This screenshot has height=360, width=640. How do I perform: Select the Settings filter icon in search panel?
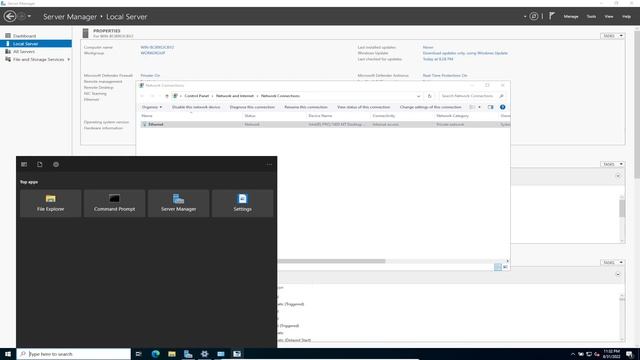(56, 164)
